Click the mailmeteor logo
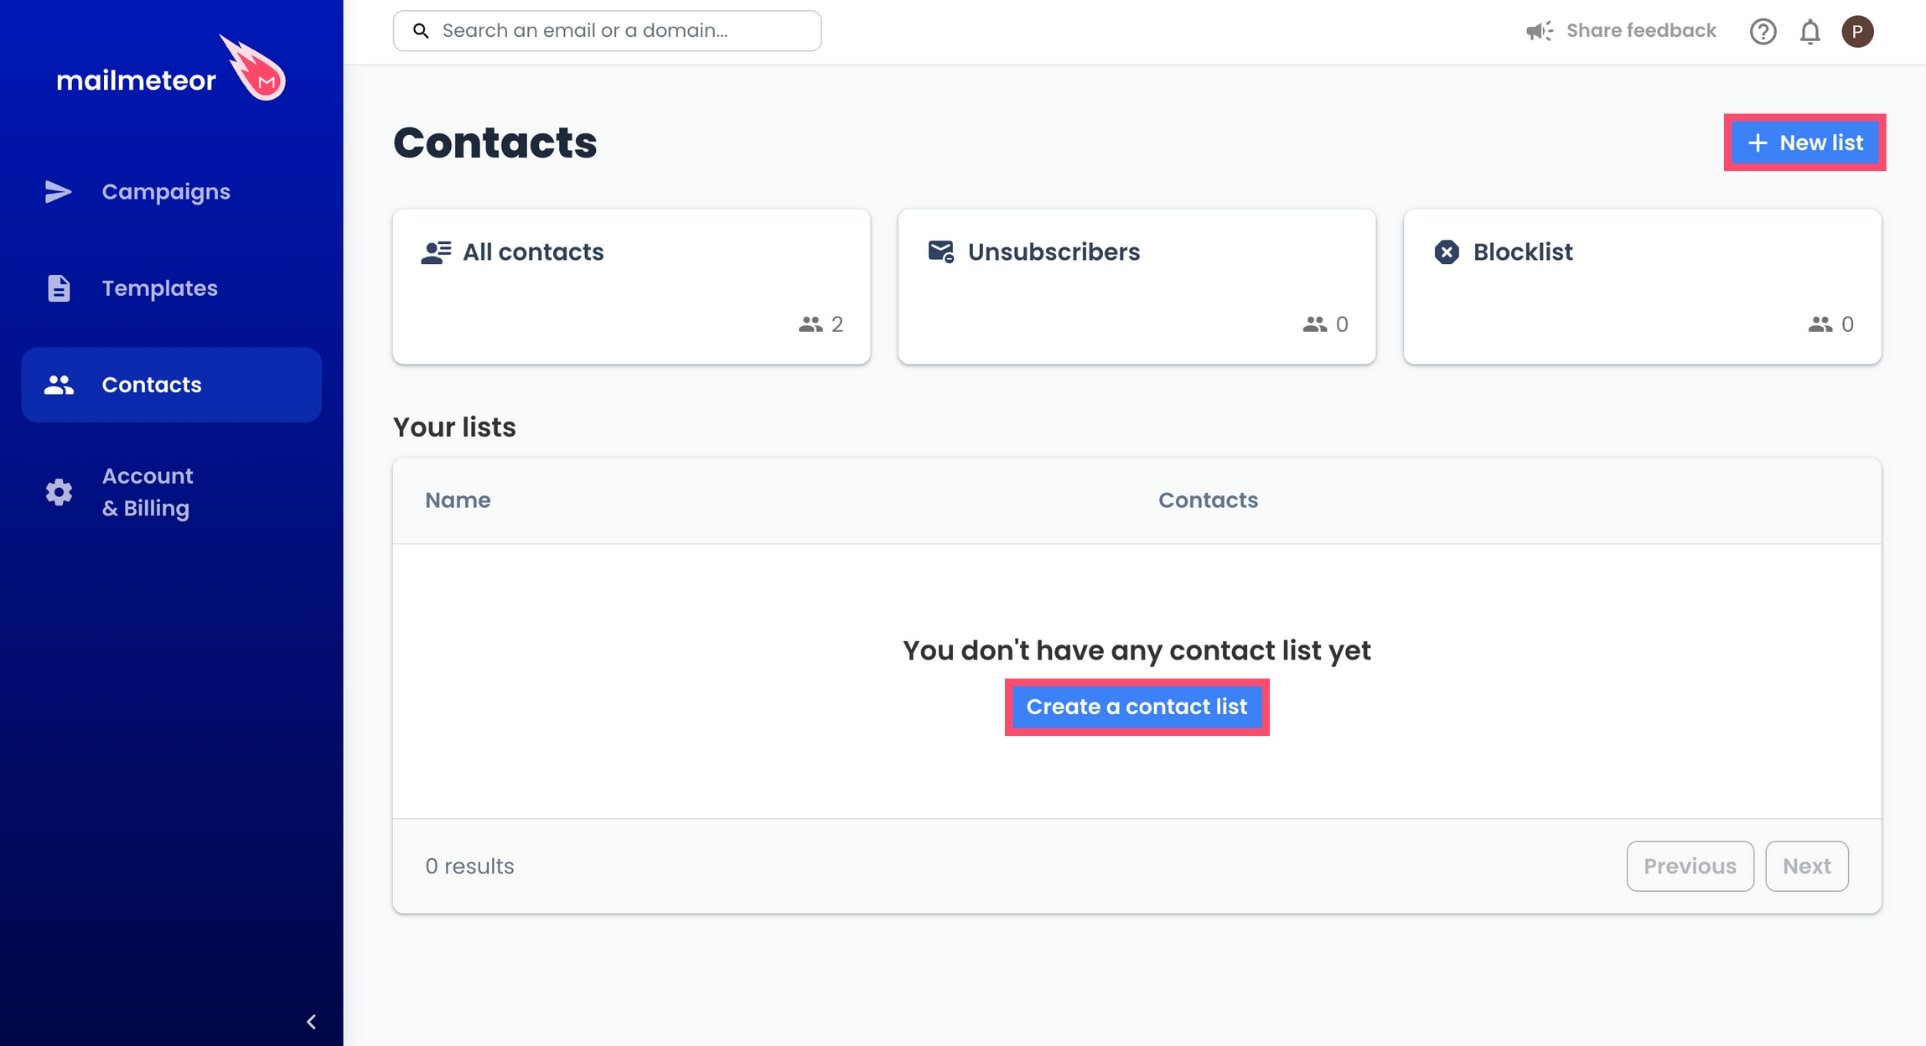The image size is (1926, 1046). tap(171, 68)
